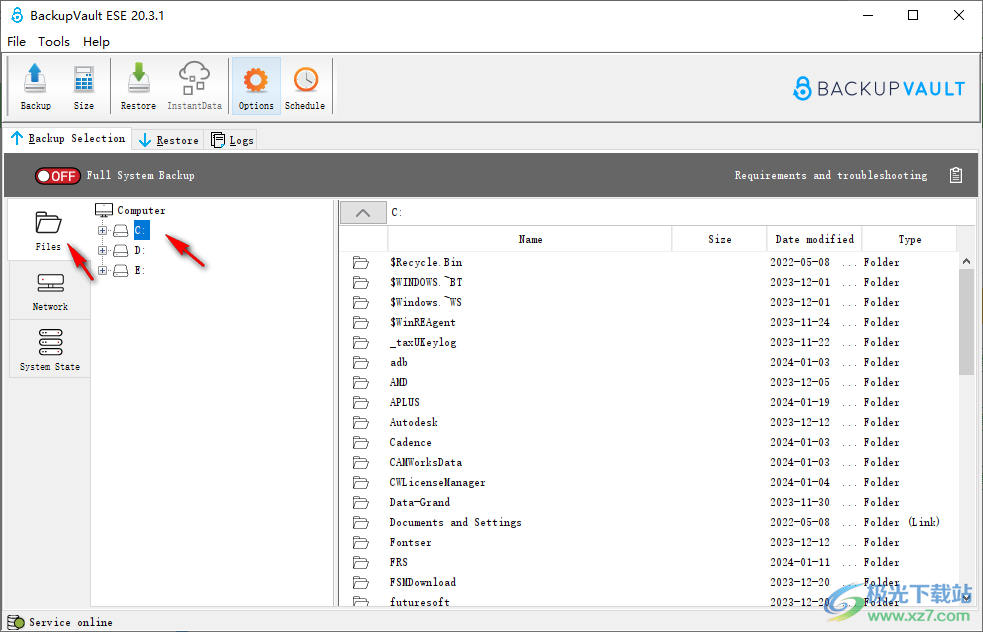Viewport: 983px width, 632px height.
Task: Expand the C: drive tree node
Action: [x=102, y=231]
